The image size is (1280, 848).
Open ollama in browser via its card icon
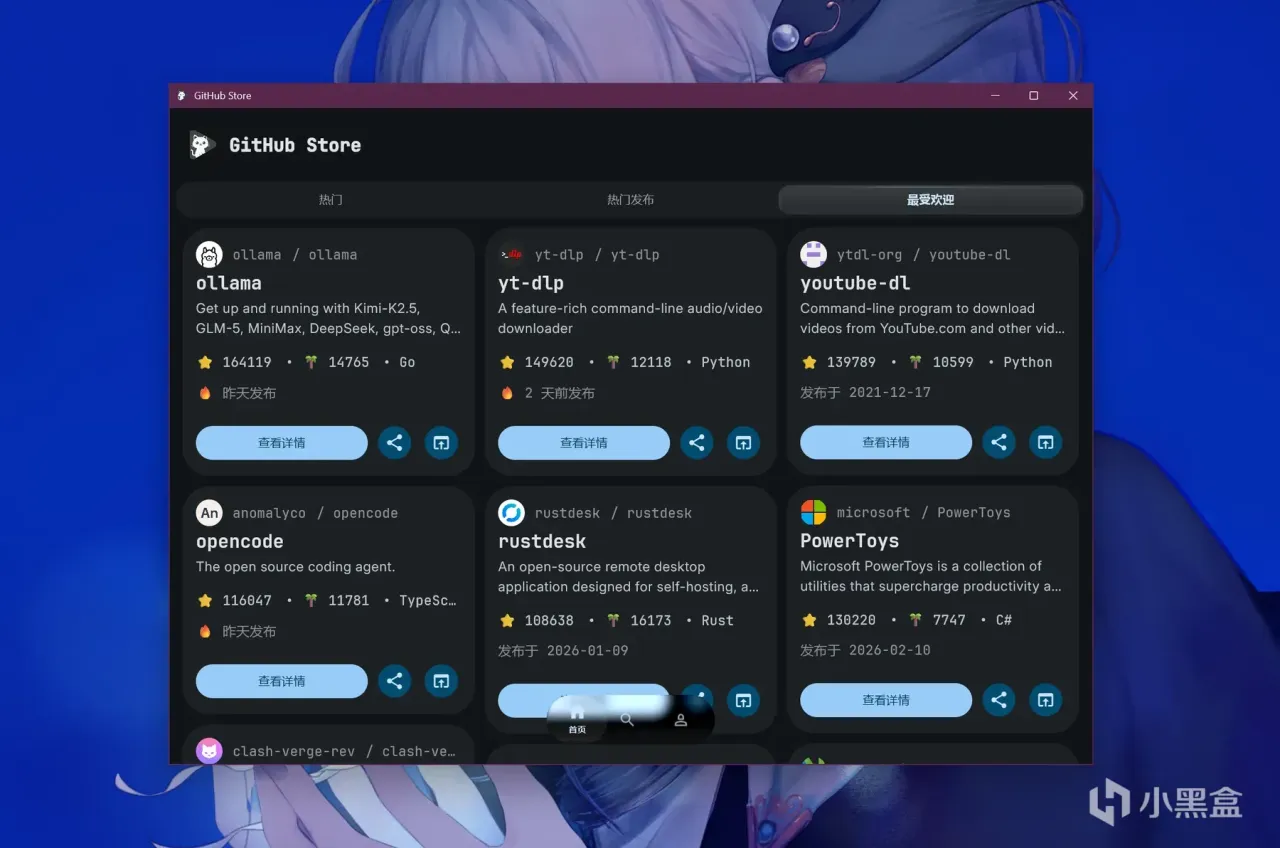coord(441,443)
